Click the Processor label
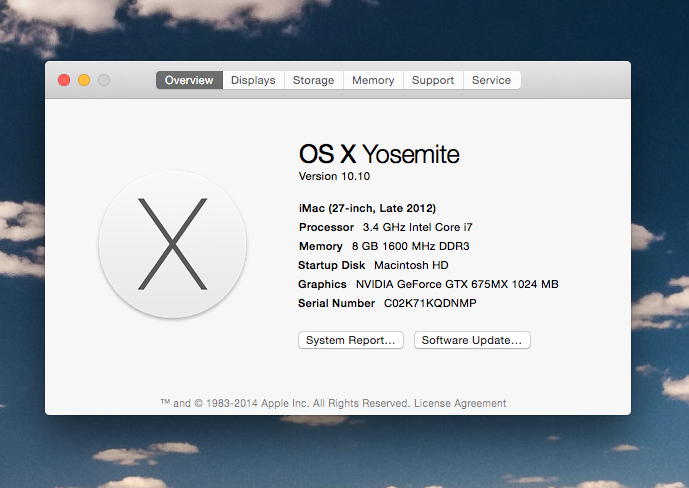The width and height of the screenshot is (689, 488). pos(326,227)
